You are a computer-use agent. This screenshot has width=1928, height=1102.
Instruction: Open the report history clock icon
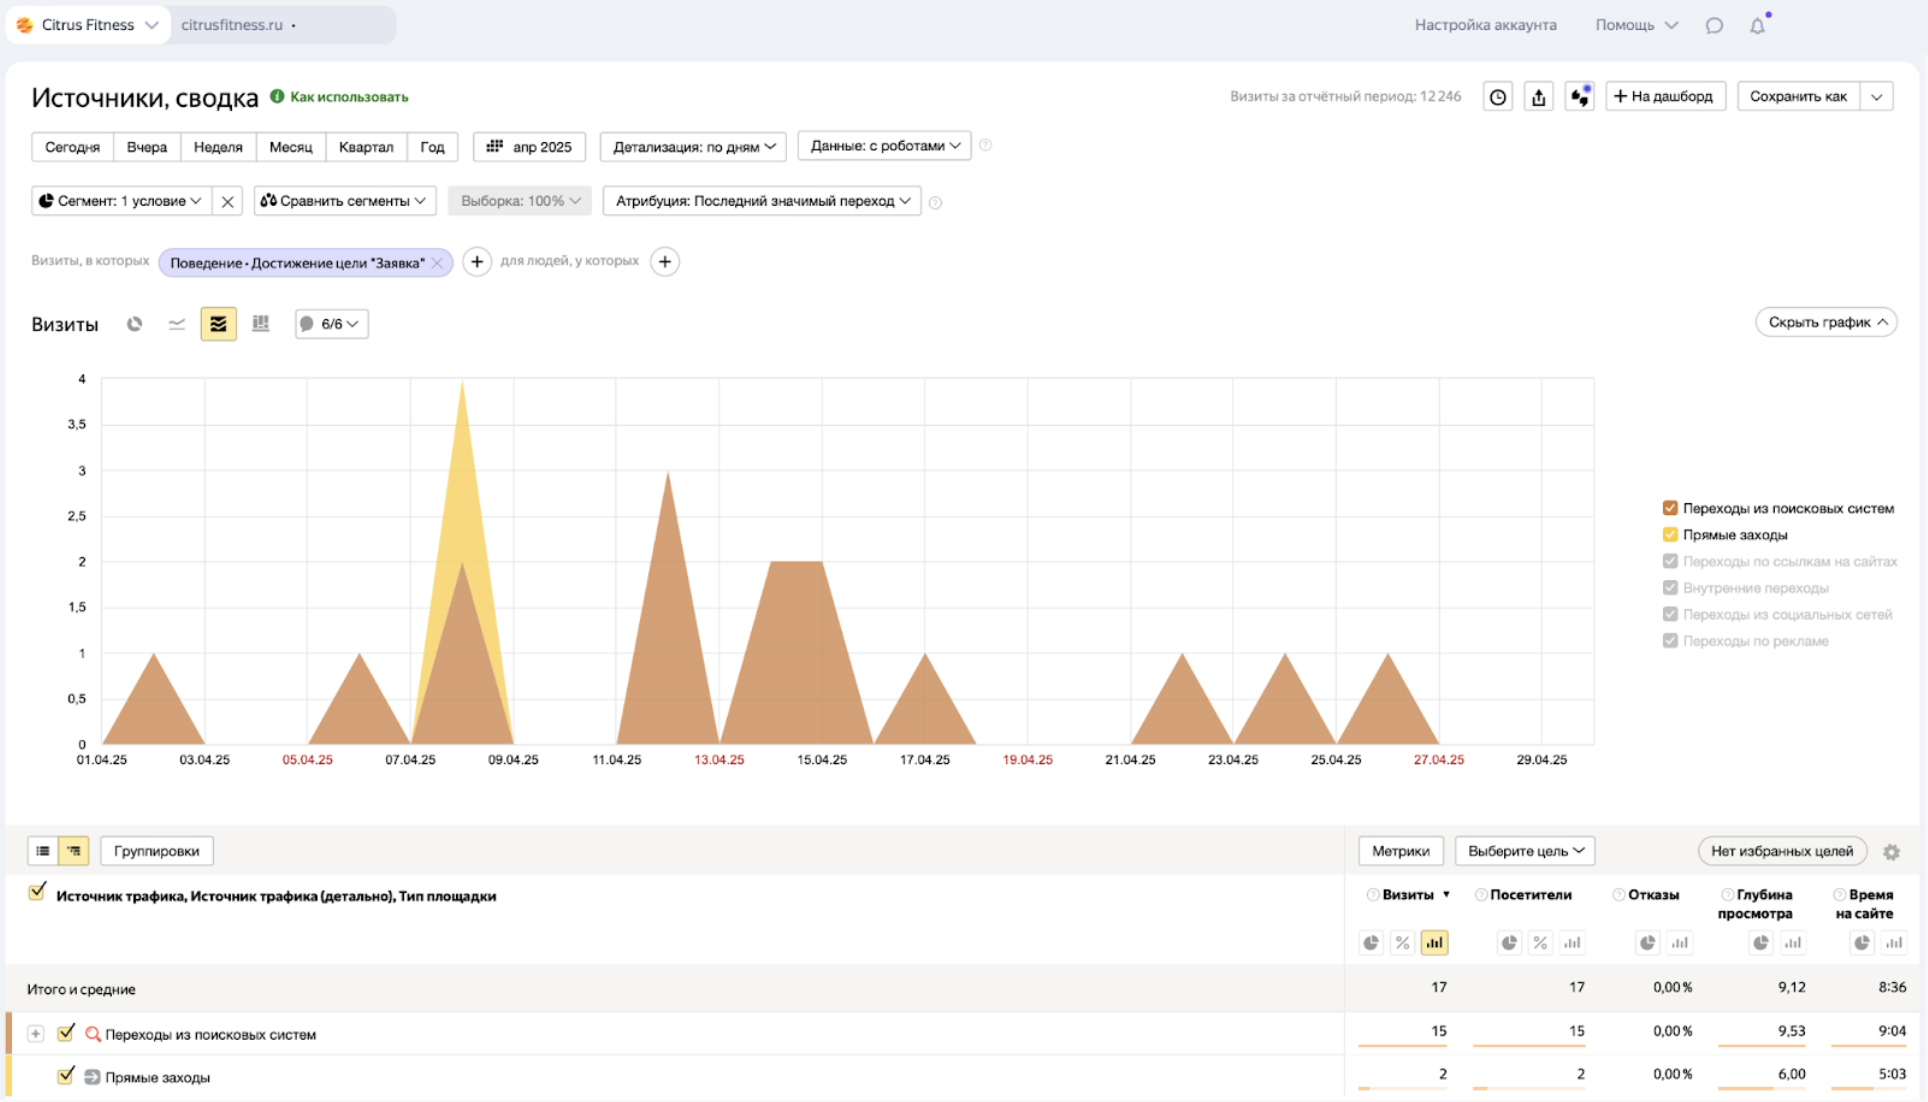tap(1497, 97)
